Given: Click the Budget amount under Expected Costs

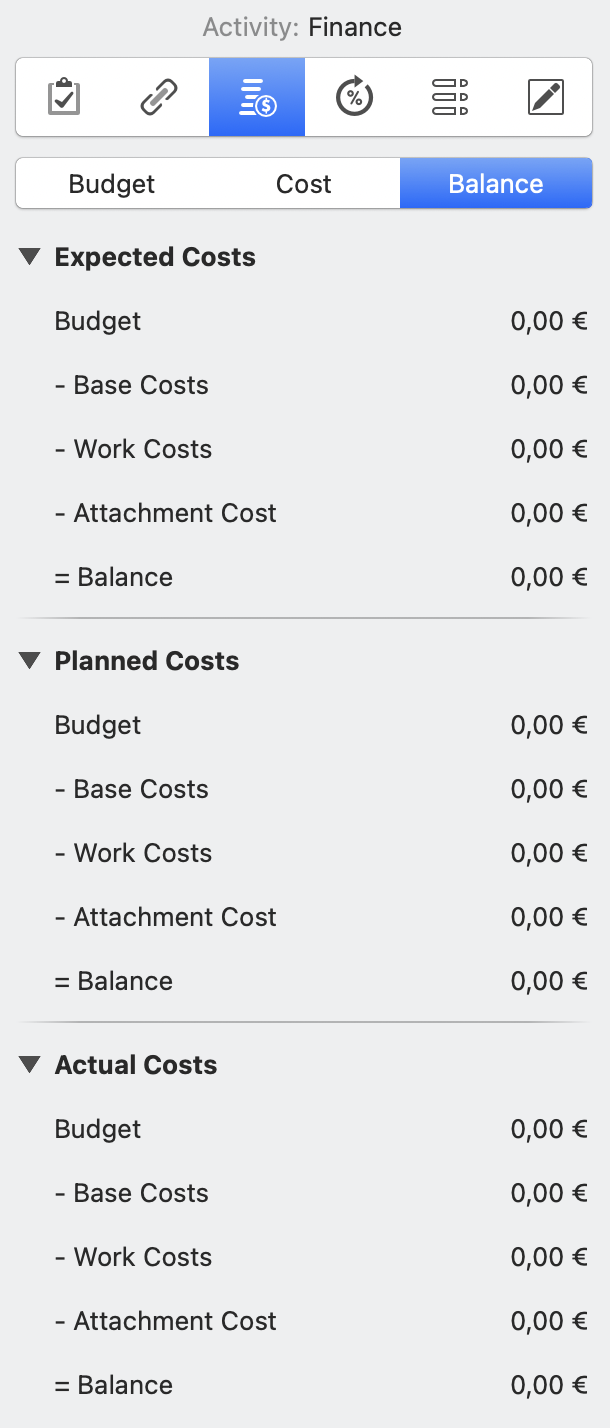Looking at the screenshot, I should coord(548,321).
